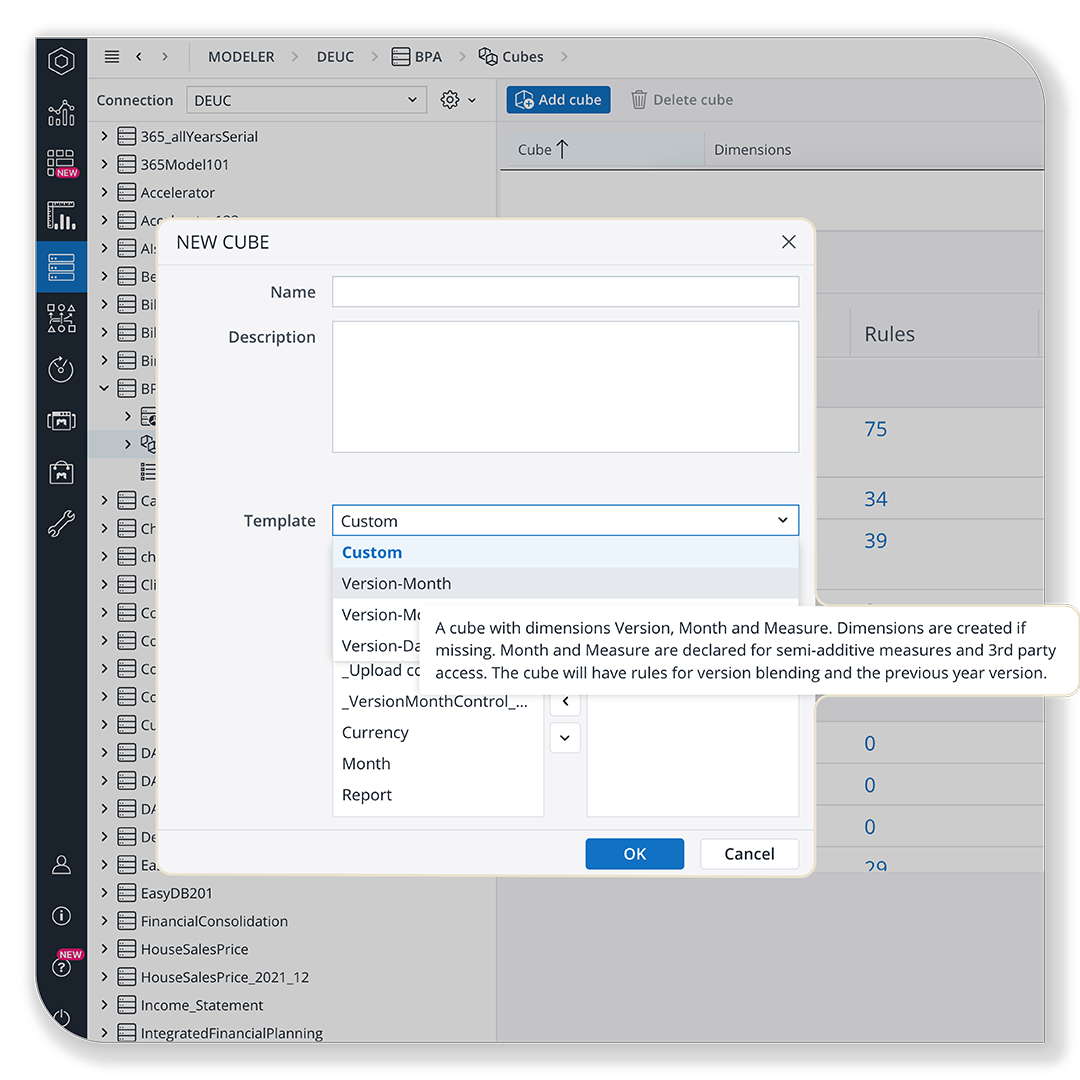The height and width of the screenshot is (1080, 1080).
Task: Open the Connection dropdown showing DEUC
Action: [x=305, y=100]
